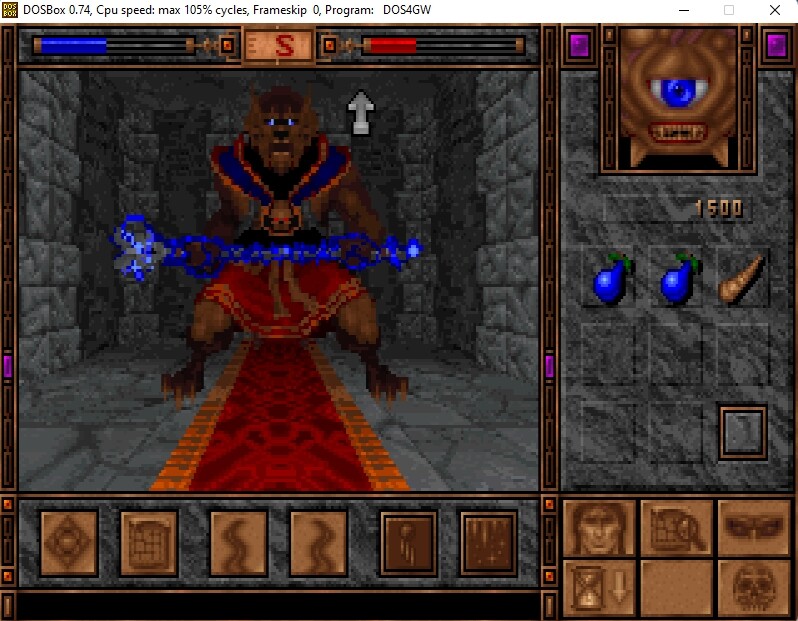Open the one-eyed monster portrait

[677, 98]
